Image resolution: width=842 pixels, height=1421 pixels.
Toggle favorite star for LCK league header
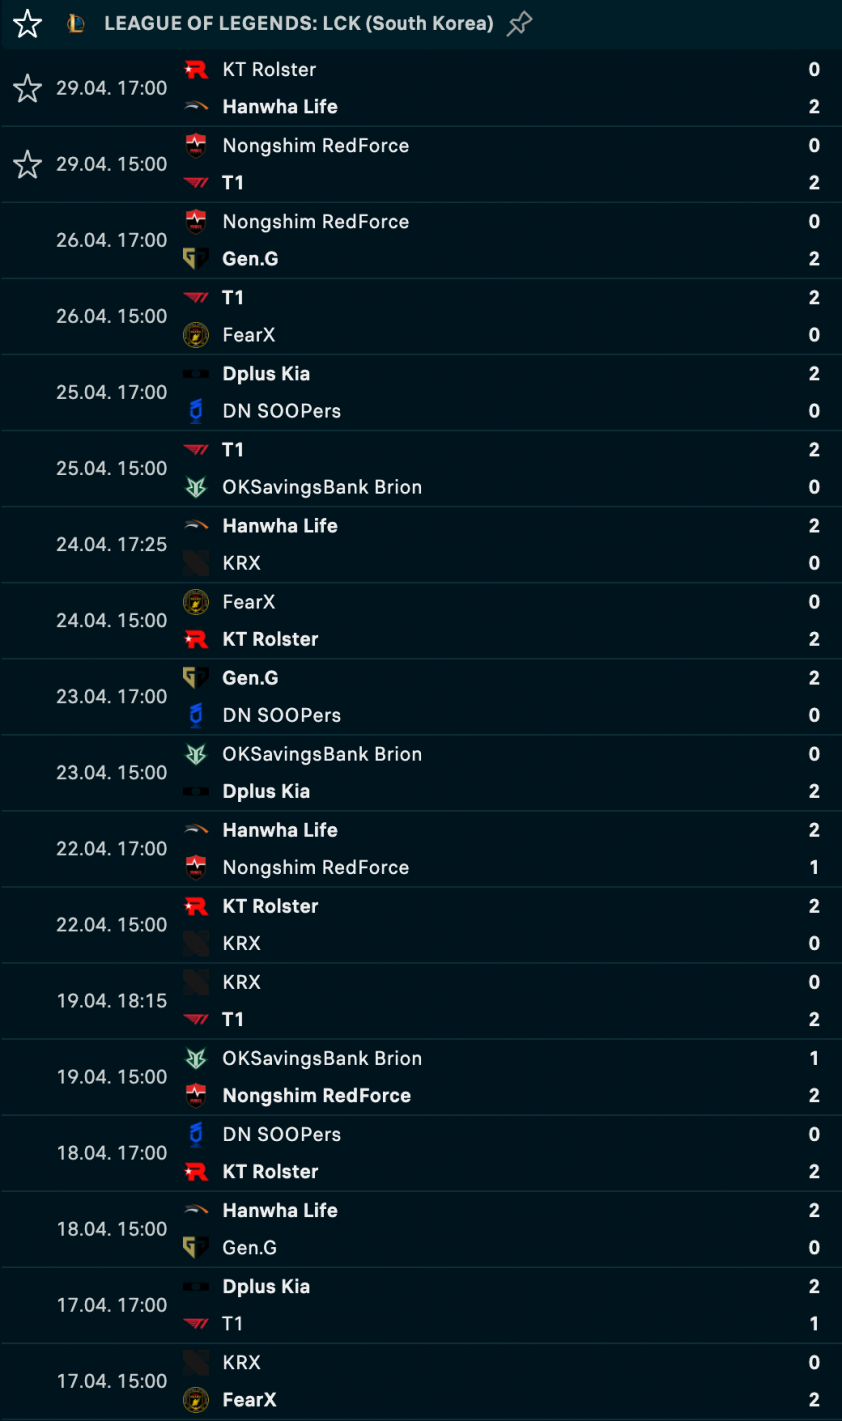click(x=27, y=24)
